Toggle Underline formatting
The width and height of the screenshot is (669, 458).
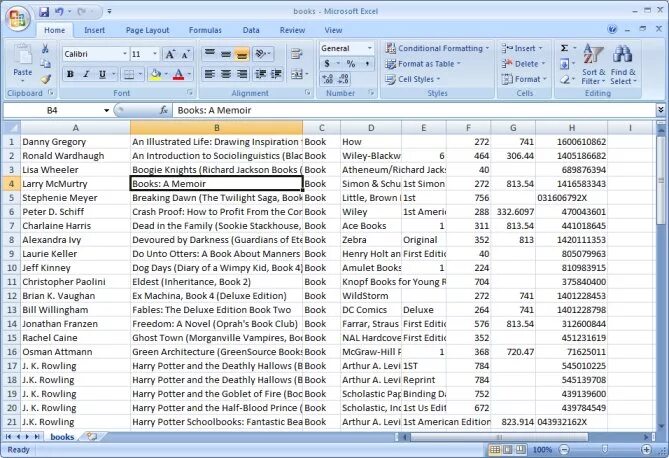pyautogui.click(x=102, y=75)
